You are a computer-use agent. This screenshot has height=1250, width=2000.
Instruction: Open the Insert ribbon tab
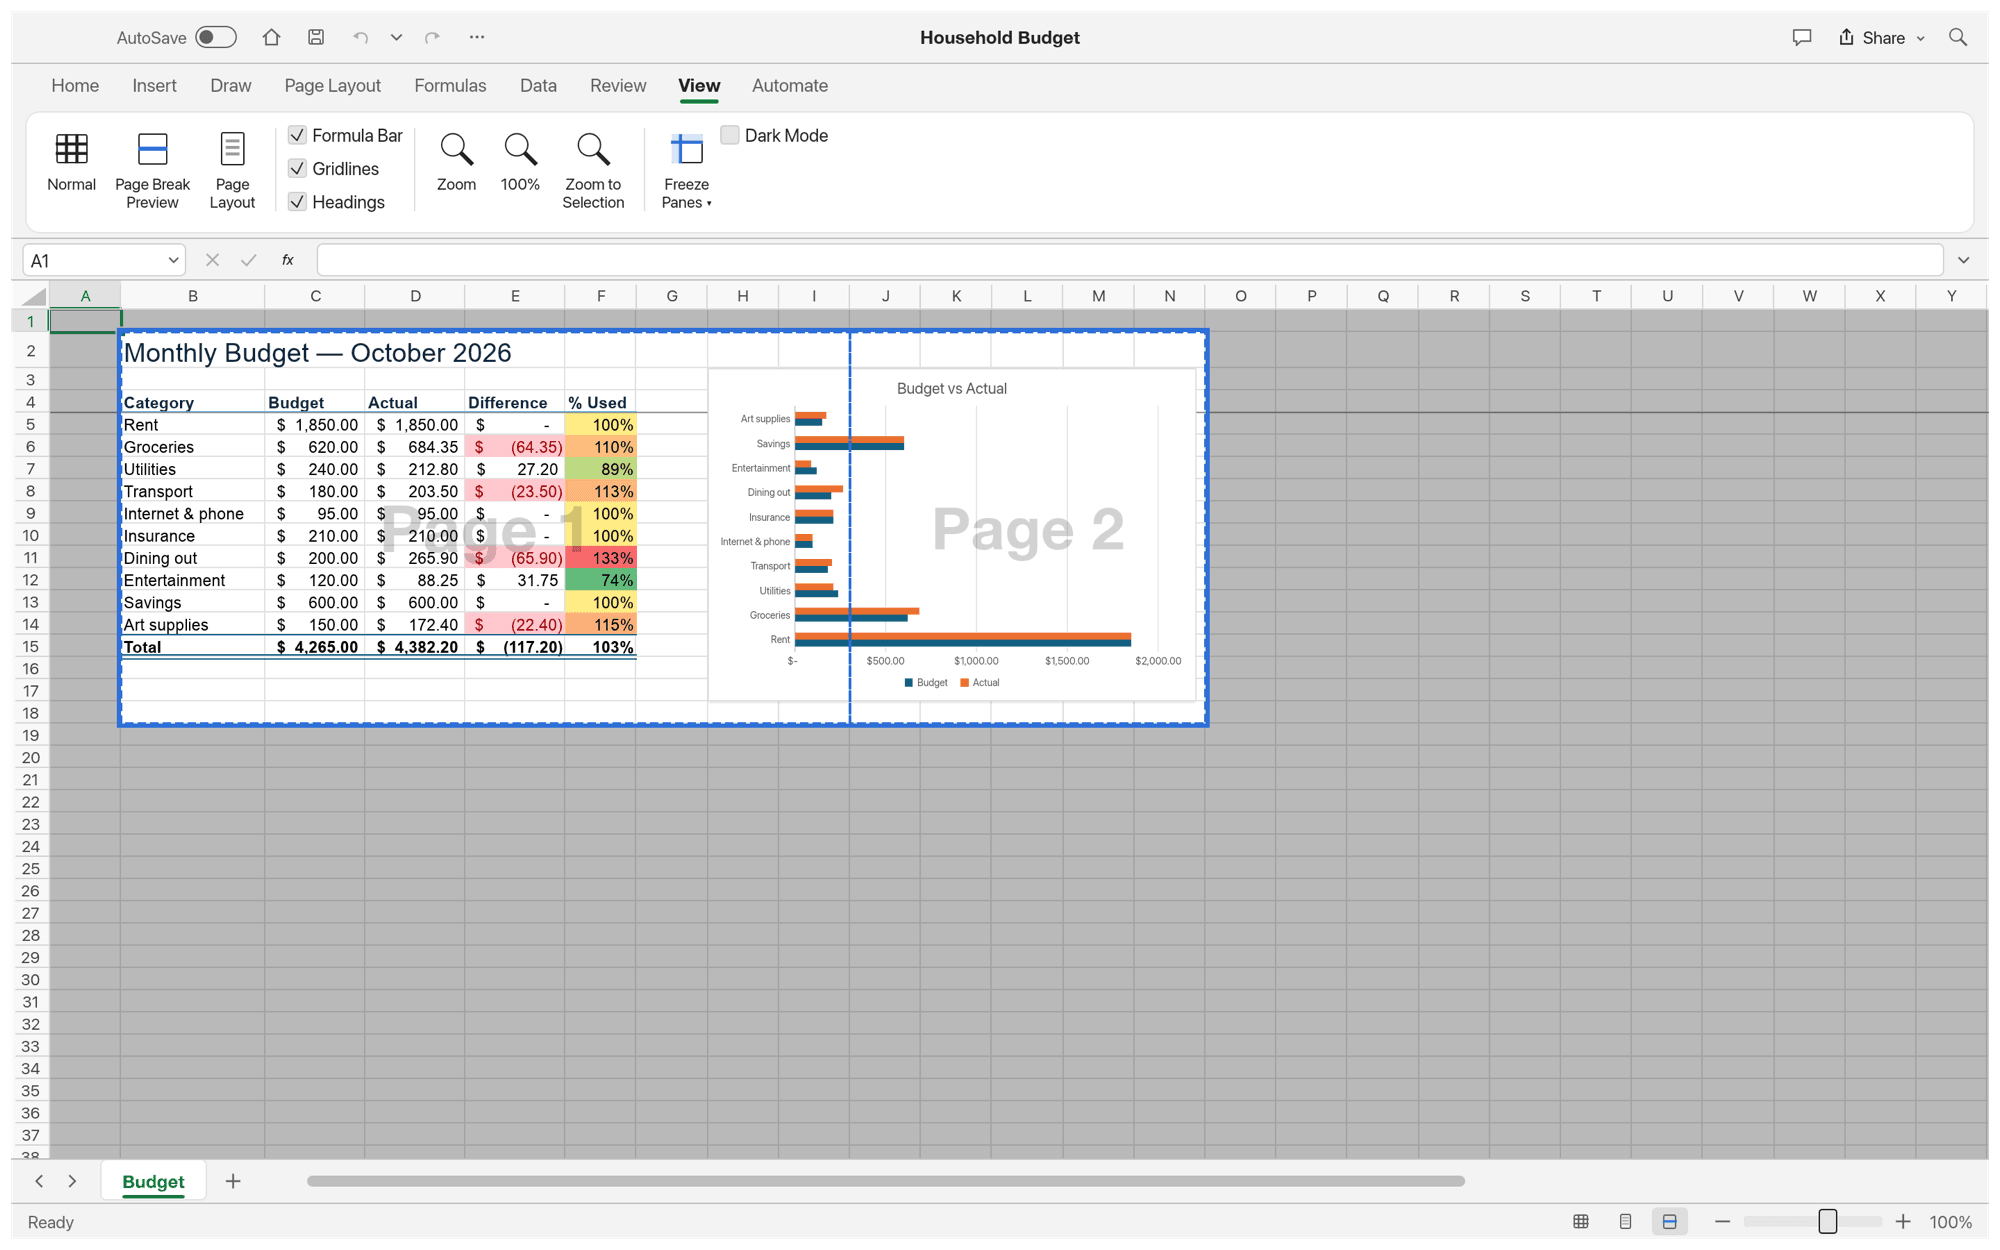click(154, 86)
